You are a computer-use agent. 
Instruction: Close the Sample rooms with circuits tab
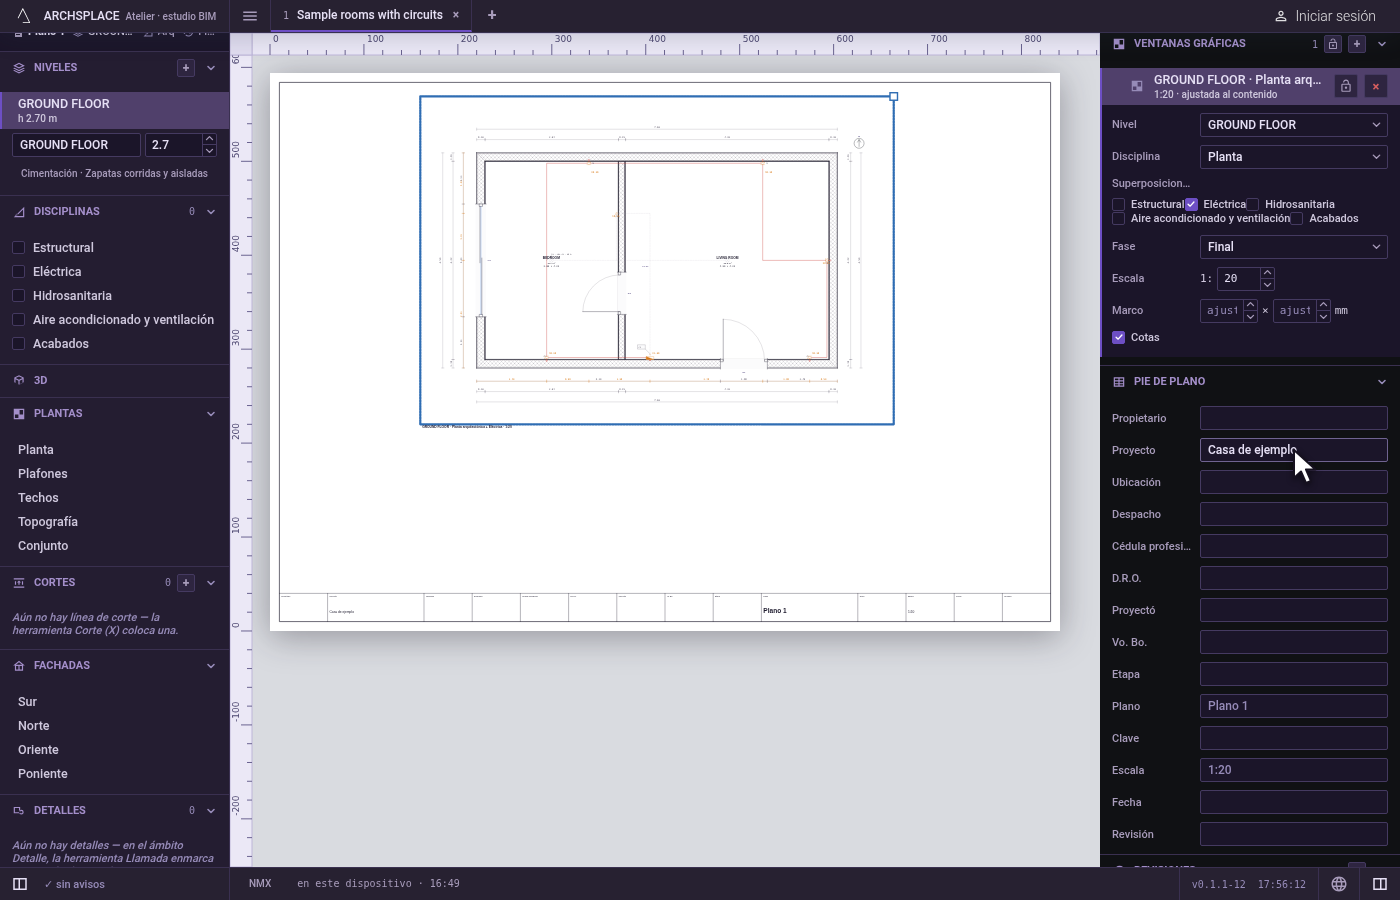point(456,15)
